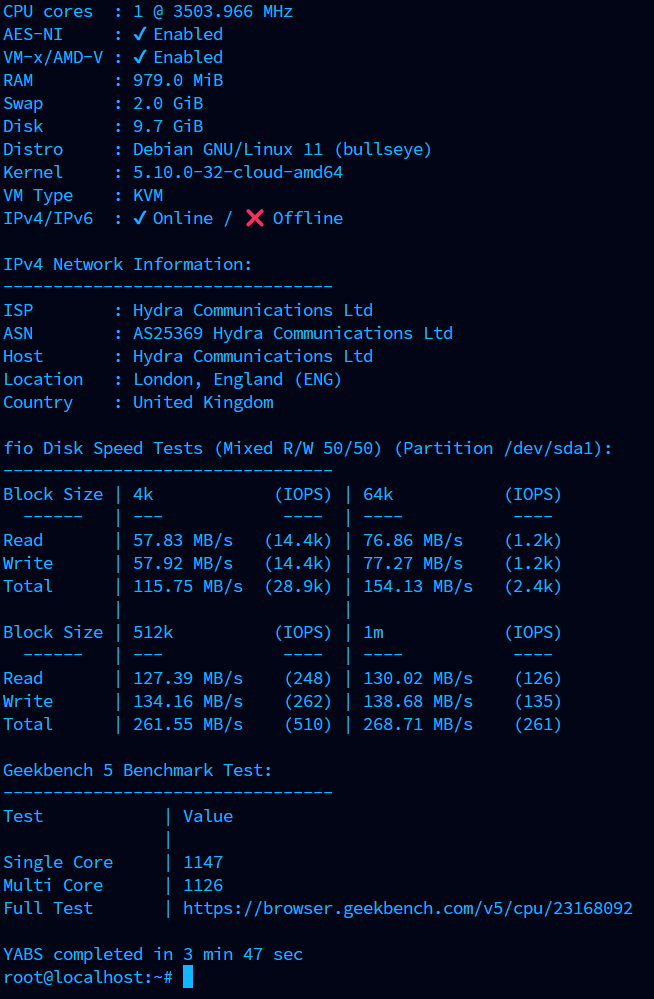Select 512k write IOPS '(262)'
654x999 pixels.
click(x=308, y=701)
